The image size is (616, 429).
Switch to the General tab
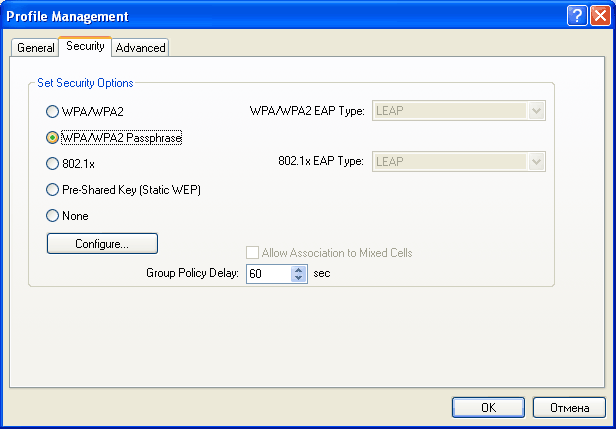click(x=35, y=48)
